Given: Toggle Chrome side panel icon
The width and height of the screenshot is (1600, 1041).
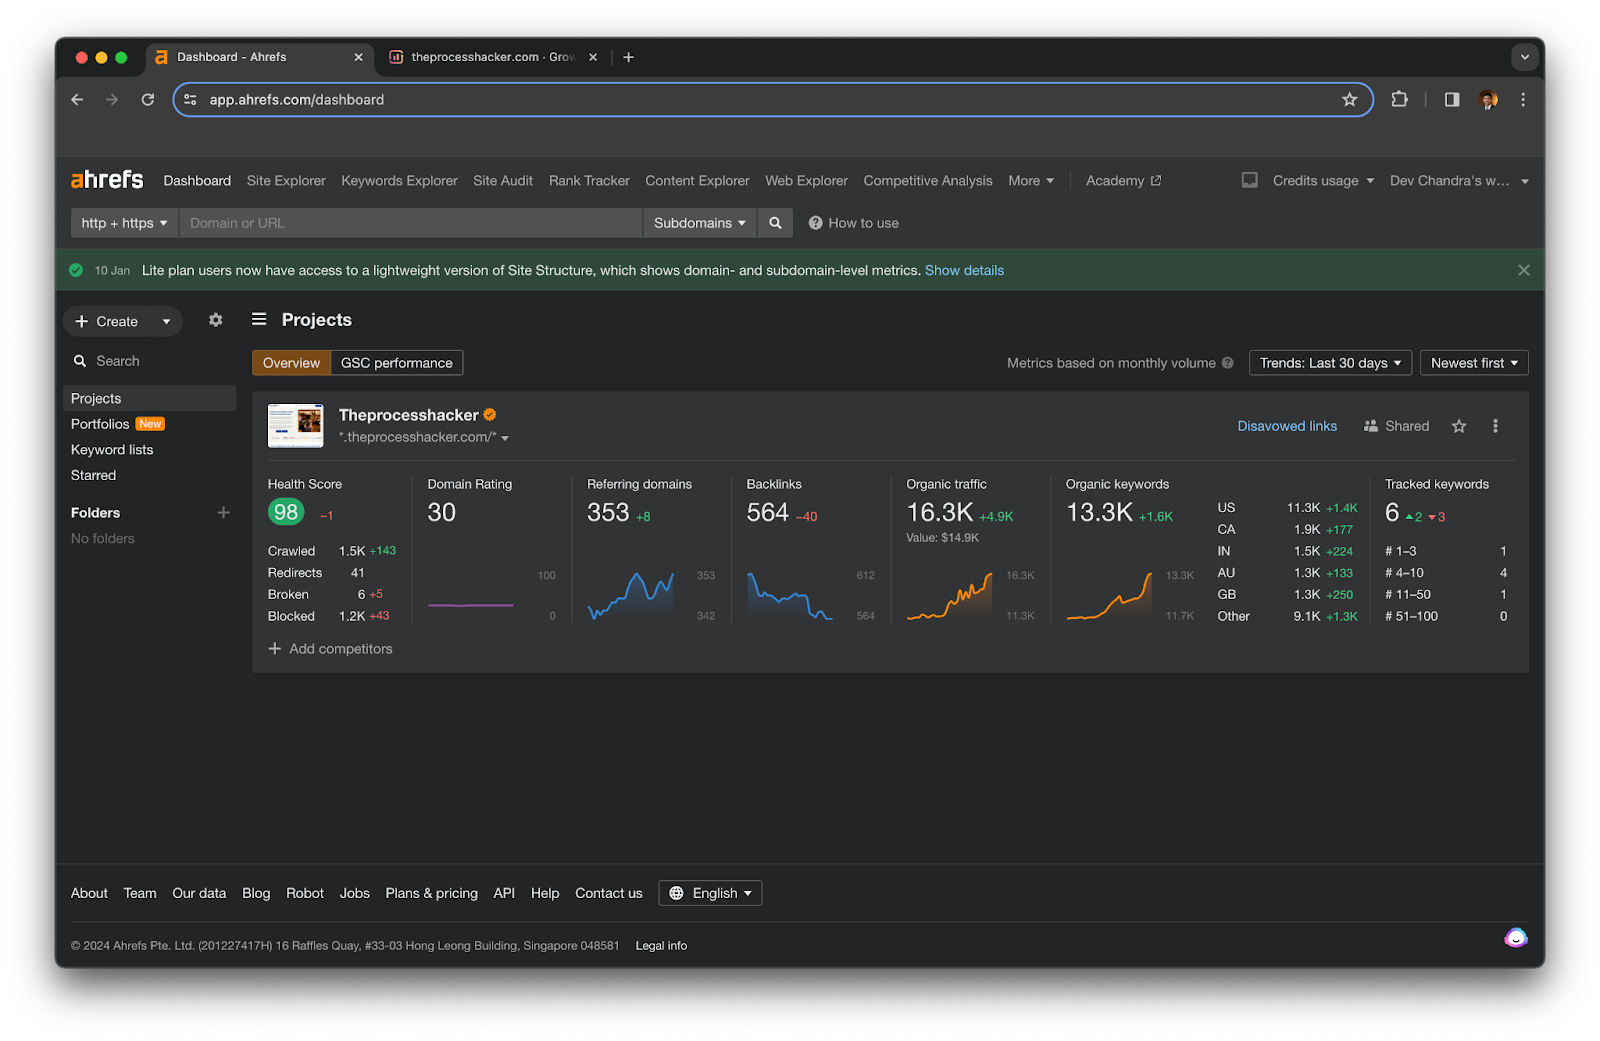Looking at the screenshot, I should pos(1451,99).
